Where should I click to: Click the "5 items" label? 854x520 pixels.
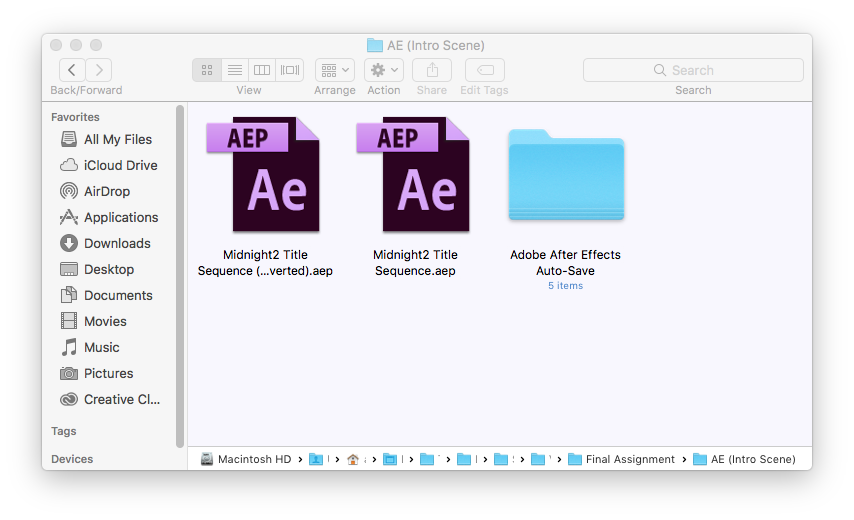[565, 286]
